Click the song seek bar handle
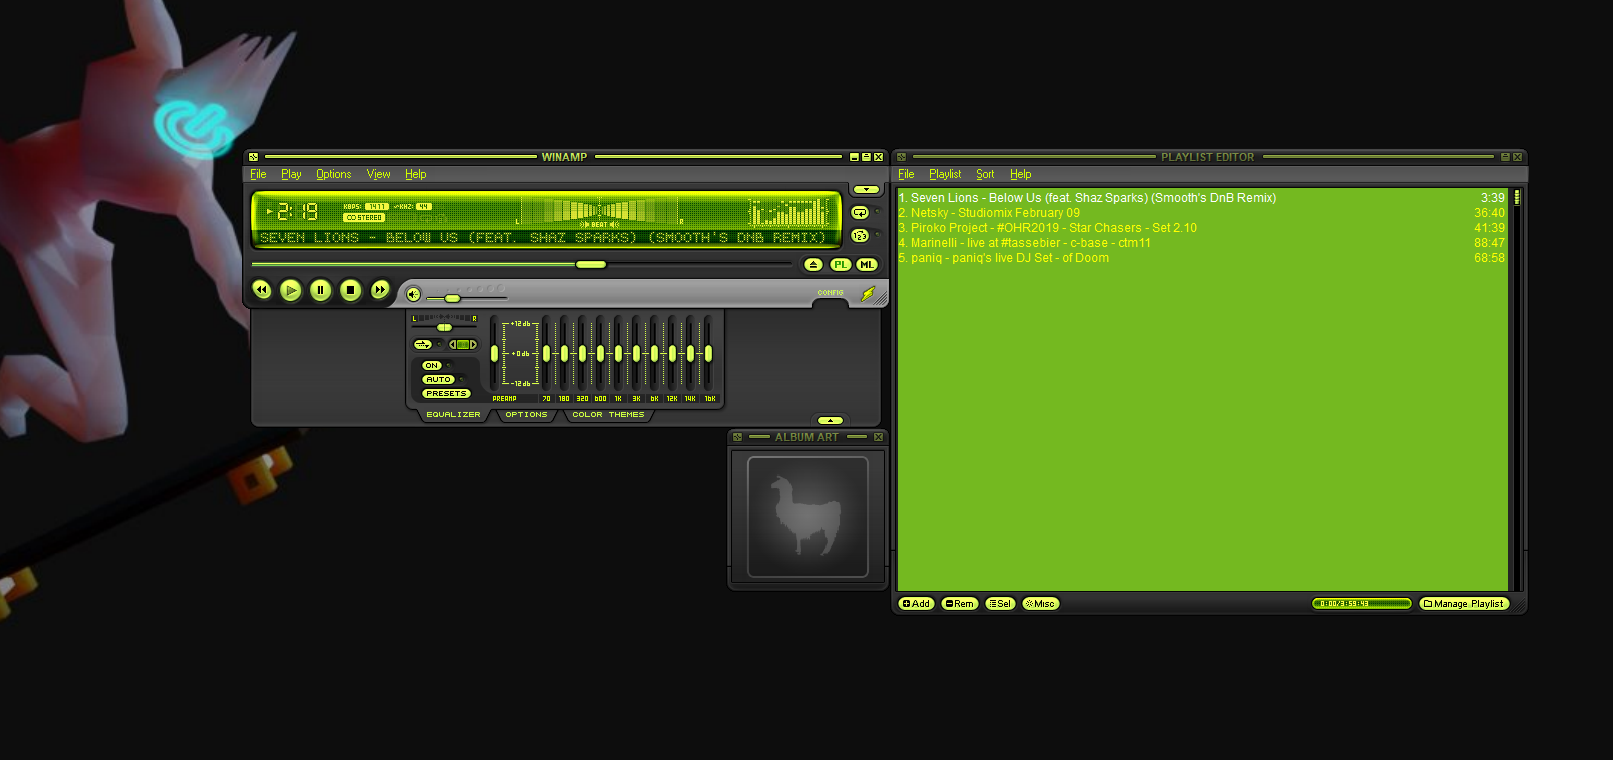The image size is (1613, 760). pos(591,264)
